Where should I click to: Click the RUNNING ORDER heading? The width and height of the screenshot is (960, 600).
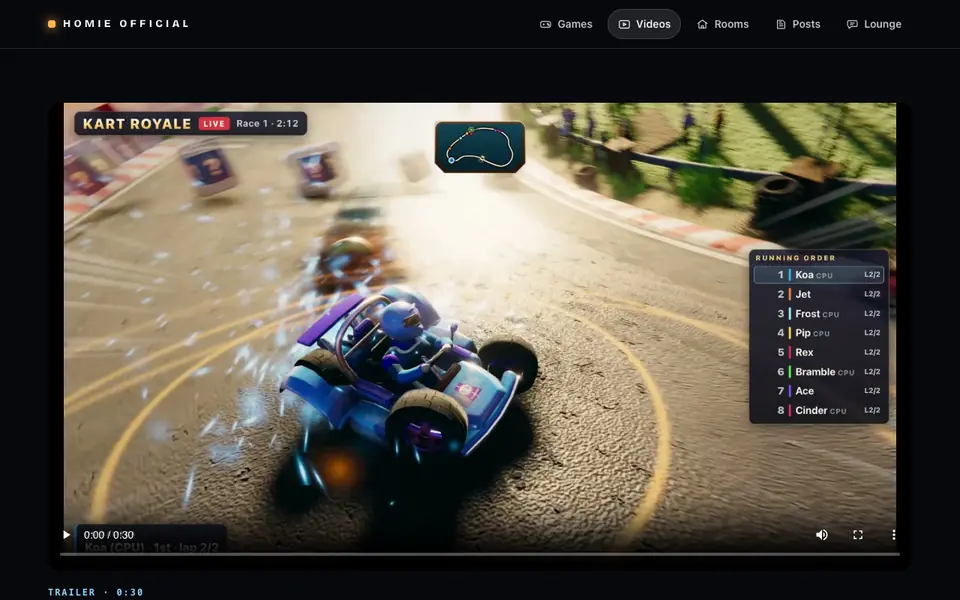(x=795, y=258)
